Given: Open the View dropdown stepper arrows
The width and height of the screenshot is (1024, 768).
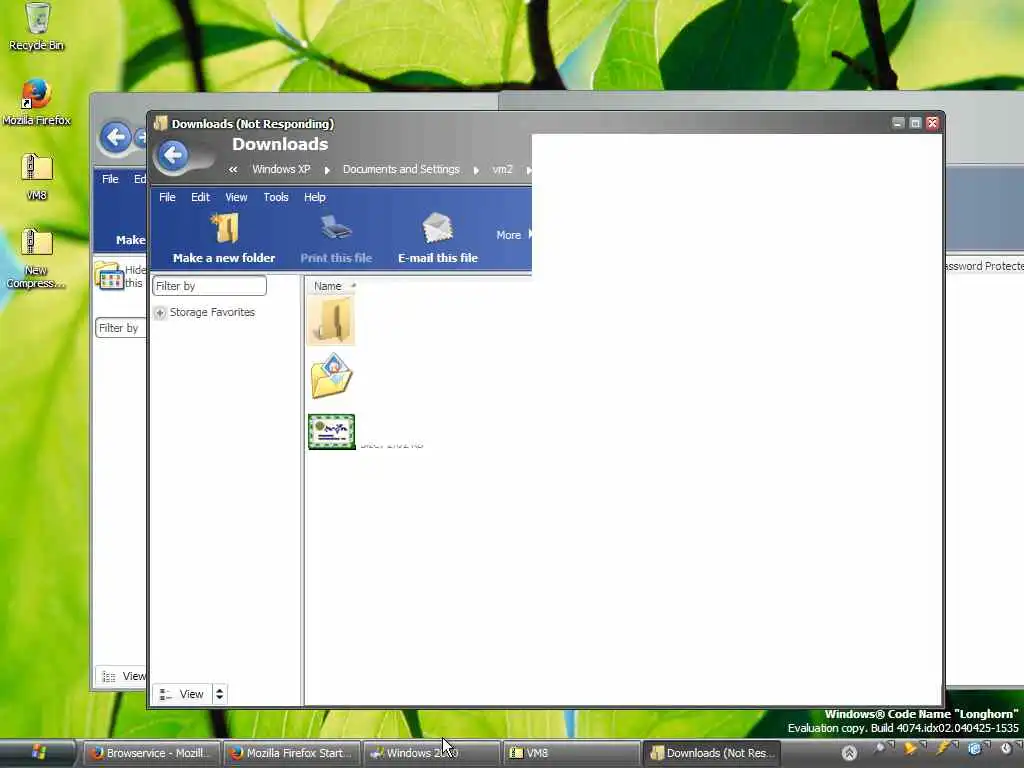Looking at the screenshot, I should 219,694.
